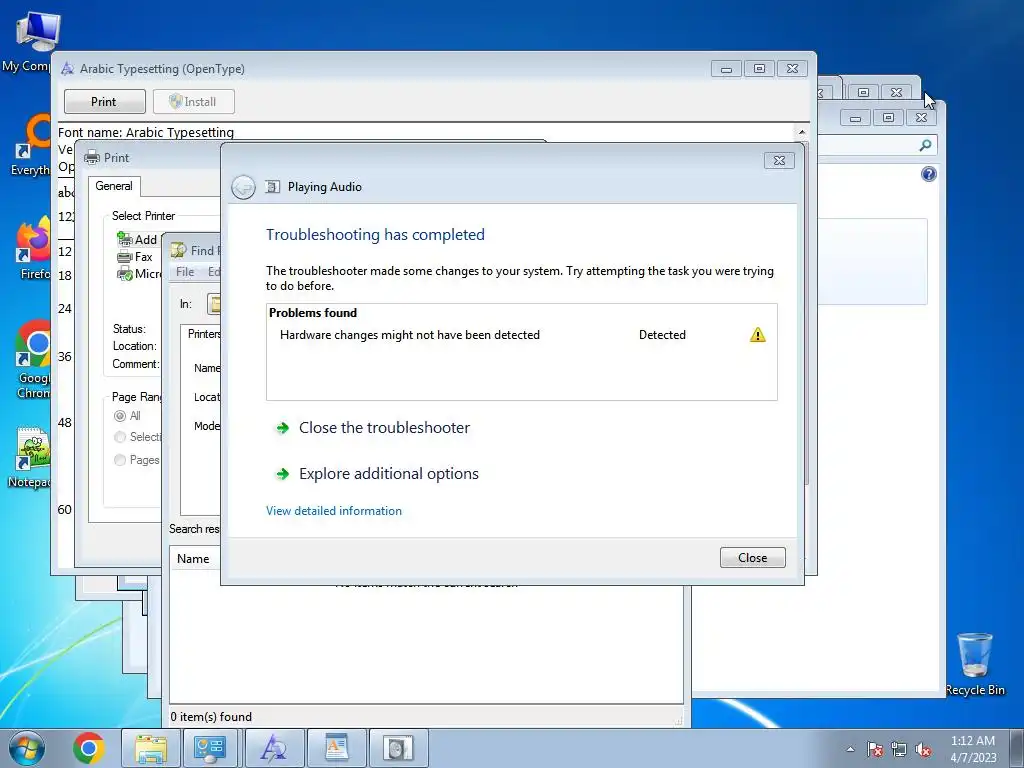Close the Playing Audio dialog with X

[x=779, y=161]
